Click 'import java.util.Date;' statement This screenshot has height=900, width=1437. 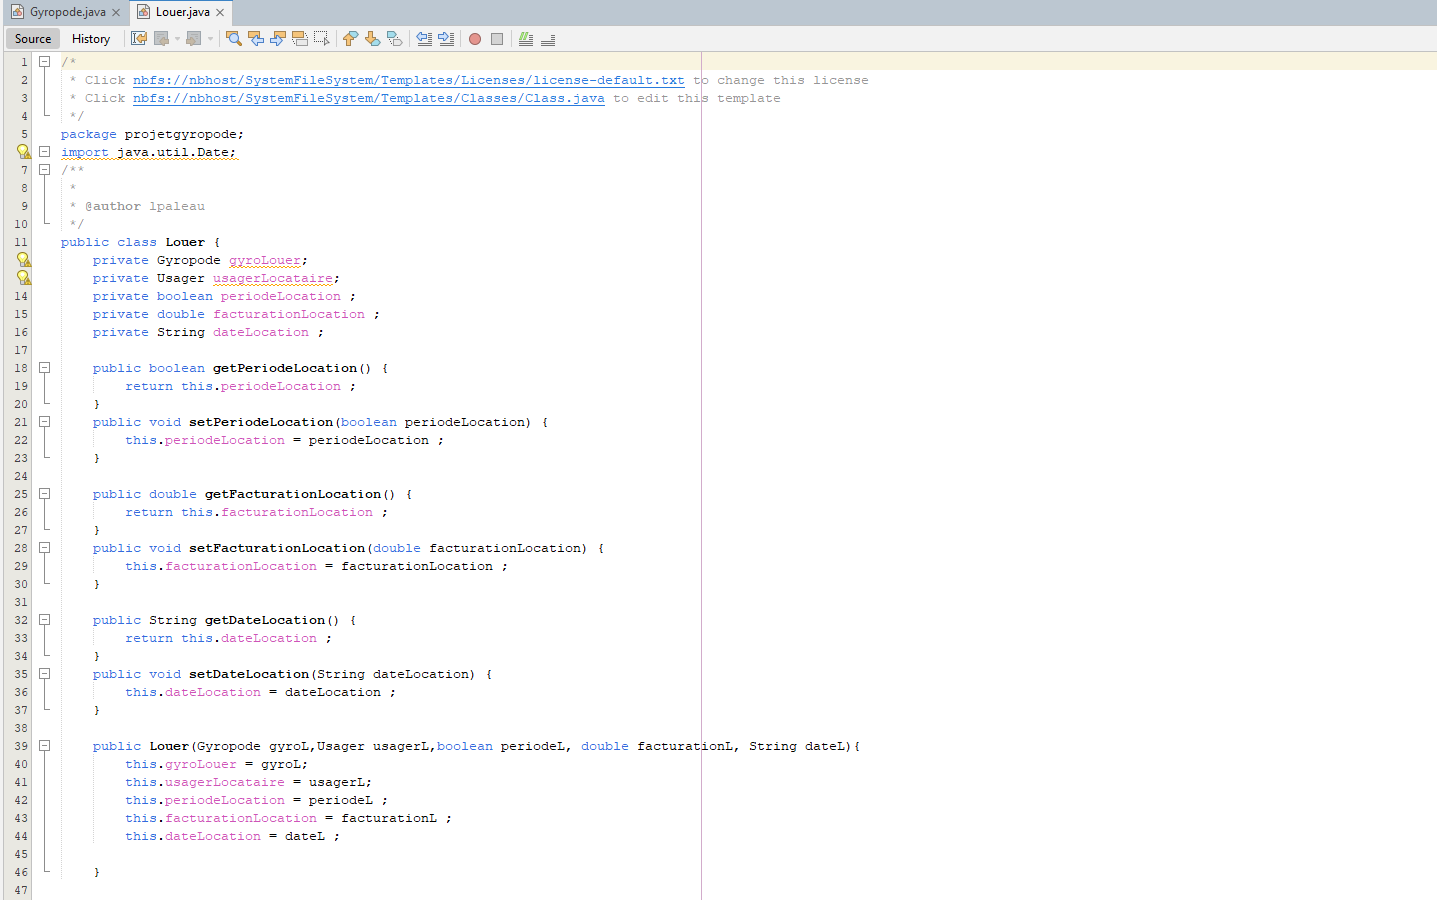pyautogui.click(x=149, y=152)
